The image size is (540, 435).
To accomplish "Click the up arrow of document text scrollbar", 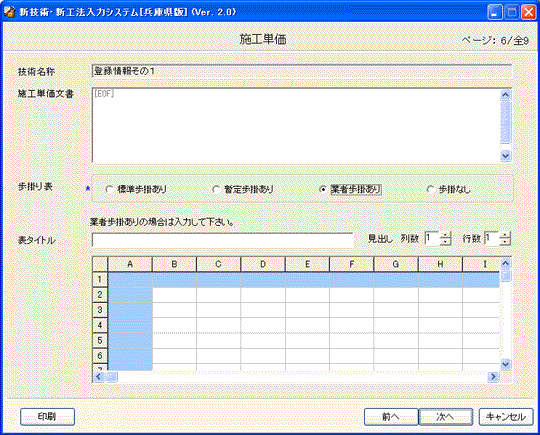I will 506,95.
